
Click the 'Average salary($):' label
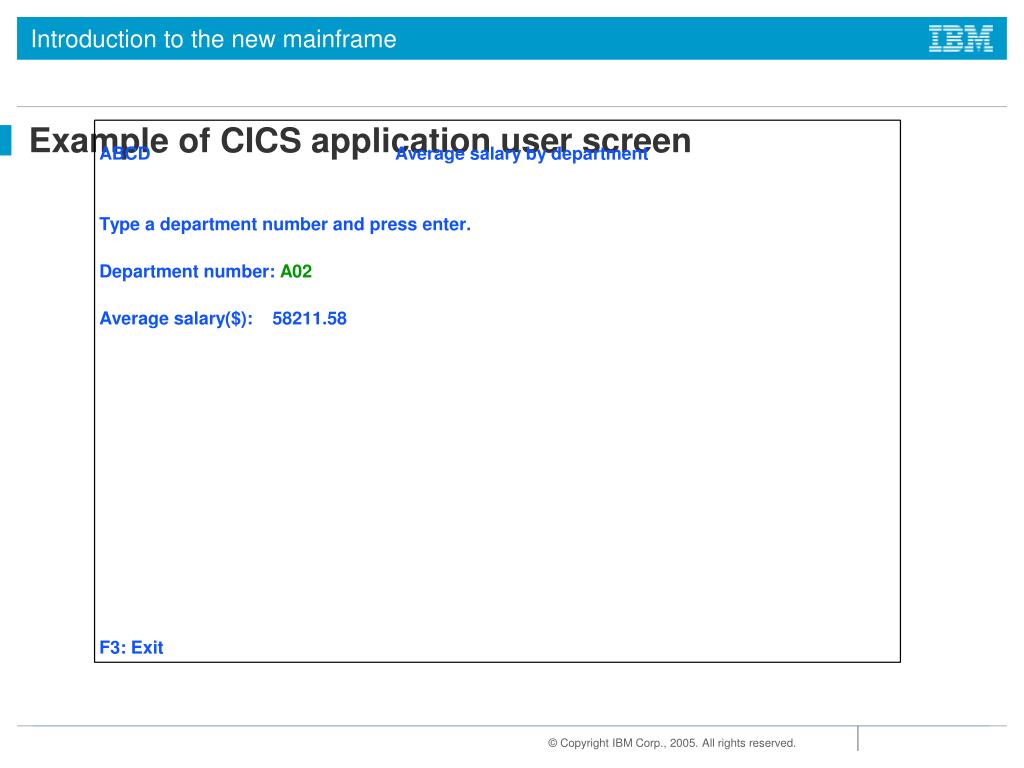[x=176, y=319]
